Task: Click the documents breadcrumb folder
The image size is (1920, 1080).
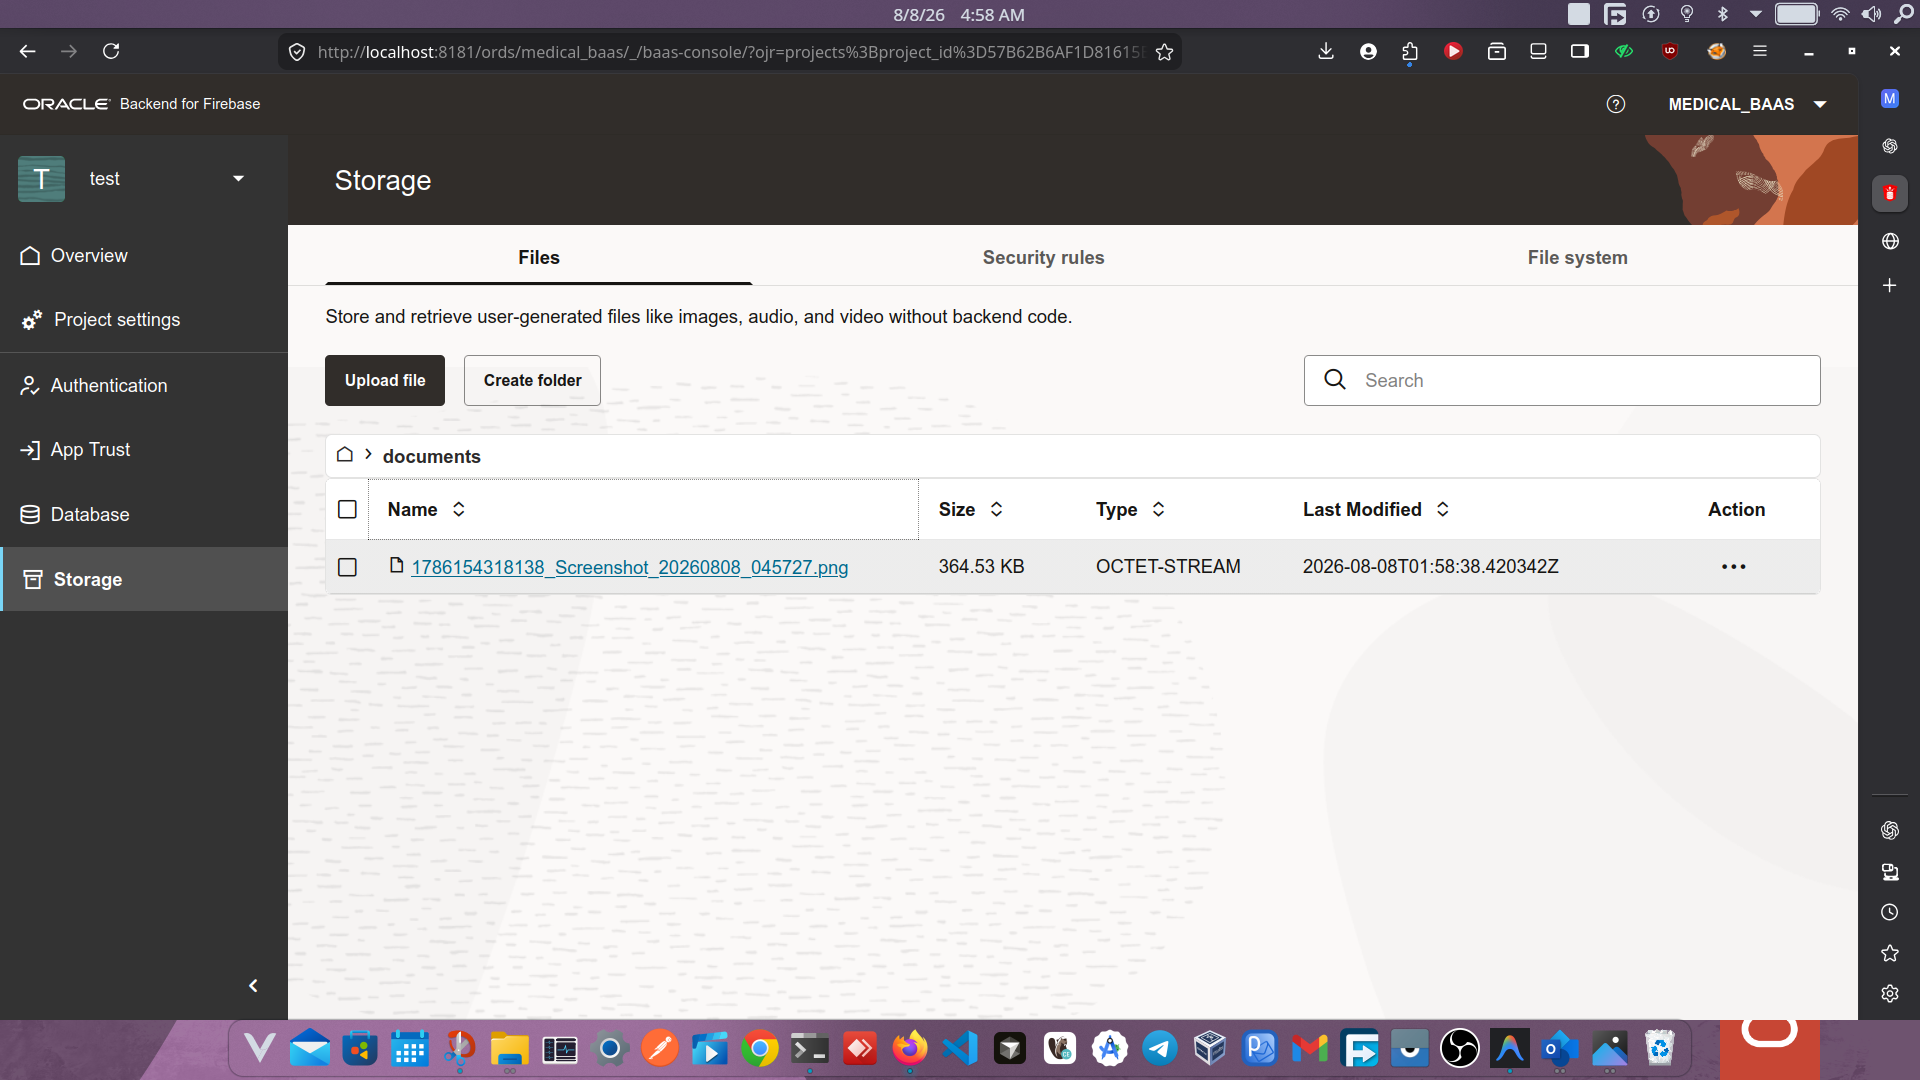Action: click(x=431, y=457)
